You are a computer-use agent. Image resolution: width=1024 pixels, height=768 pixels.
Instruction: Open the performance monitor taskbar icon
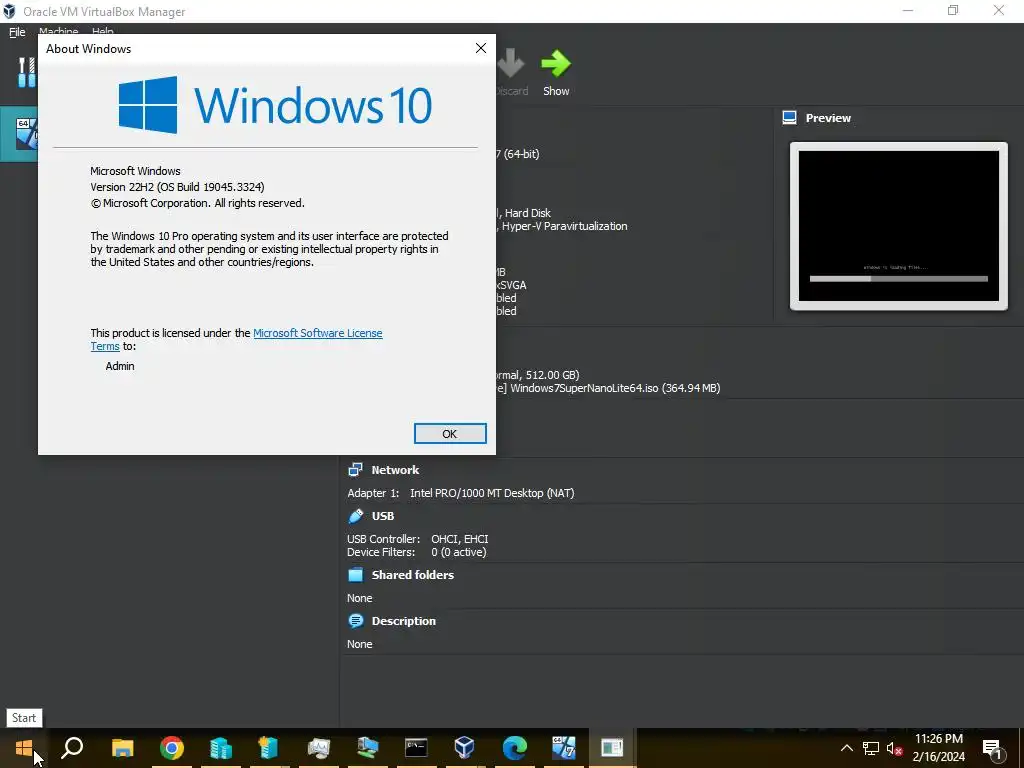click(x=318, y=748)
